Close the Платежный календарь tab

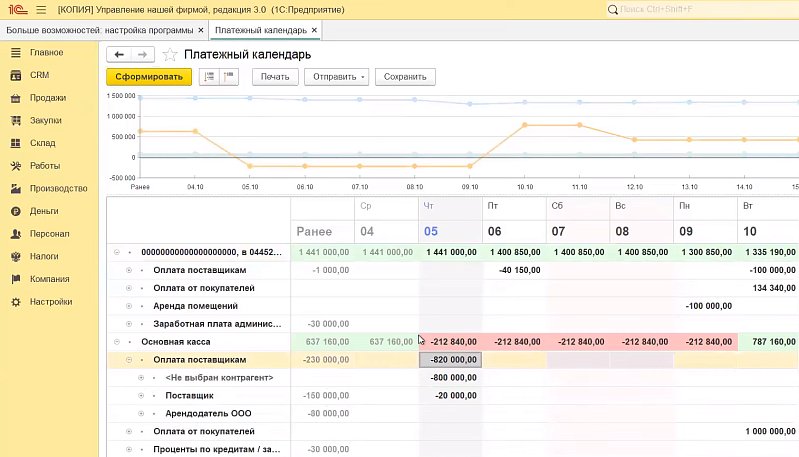coord(314,30)
